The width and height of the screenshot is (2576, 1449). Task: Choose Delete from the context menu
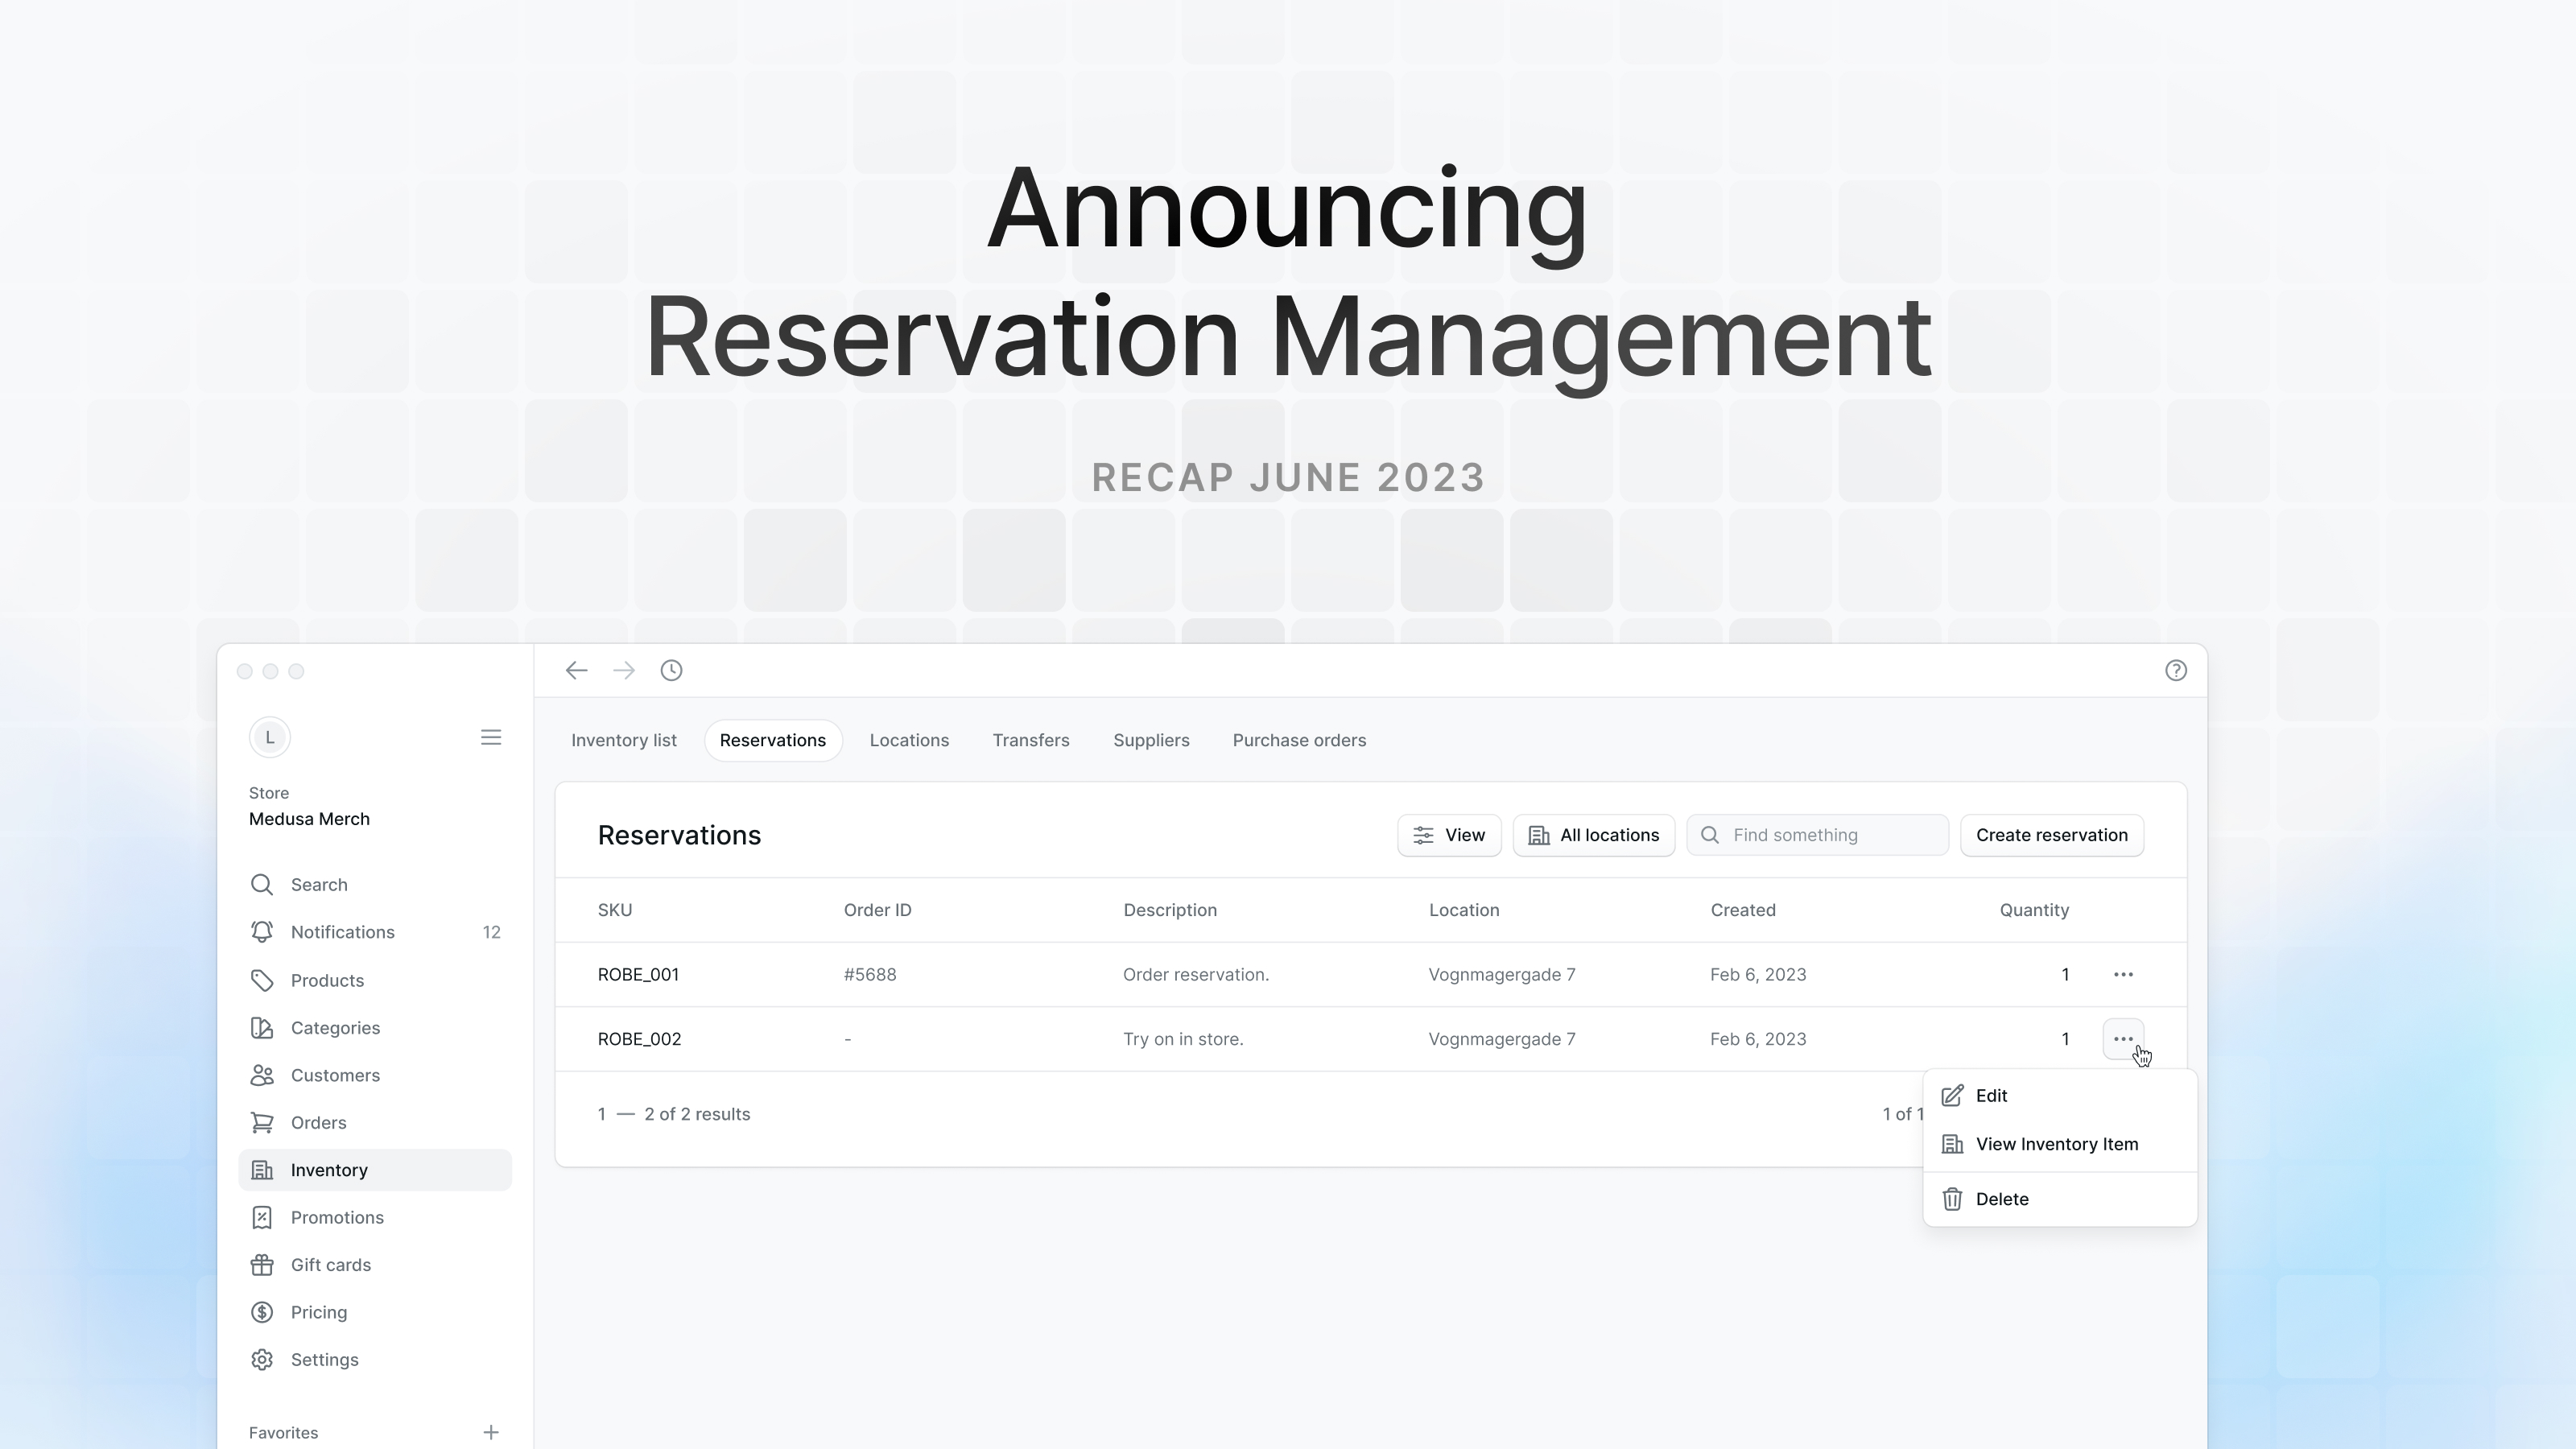point(2060,1199)
